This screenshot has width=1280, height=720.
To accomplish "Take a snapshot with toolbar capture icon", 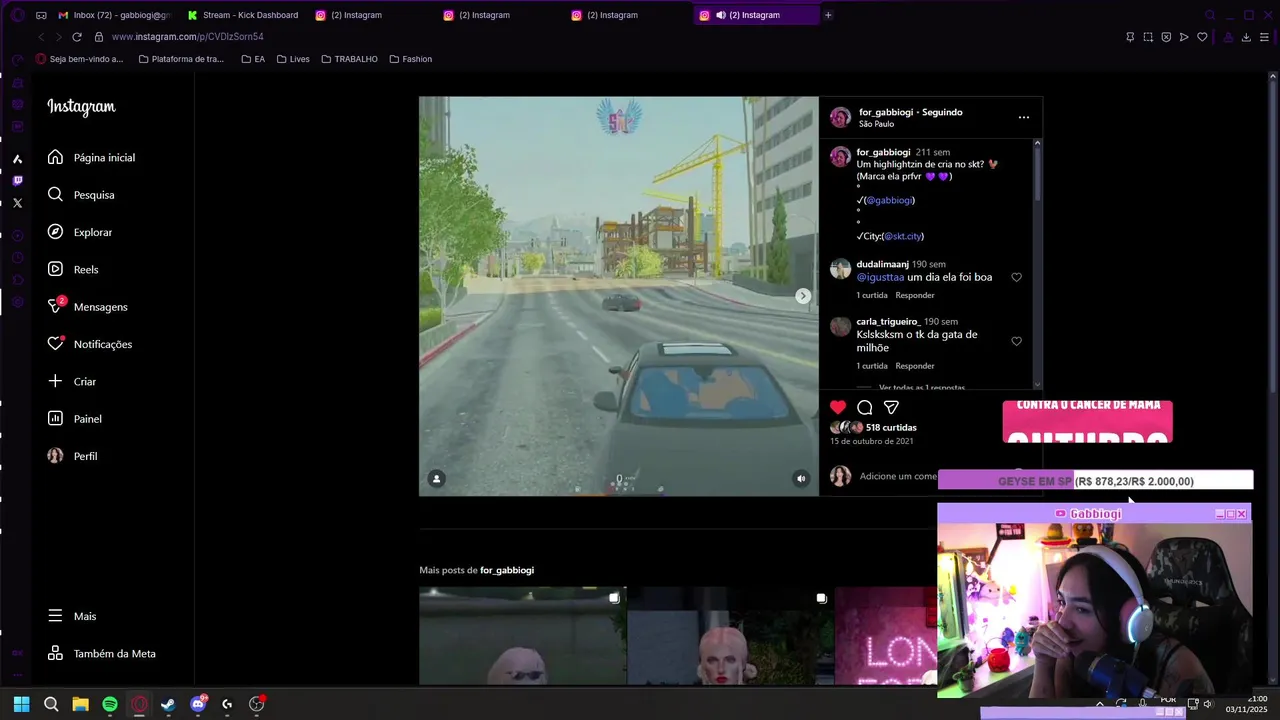I will [1148, 37].
